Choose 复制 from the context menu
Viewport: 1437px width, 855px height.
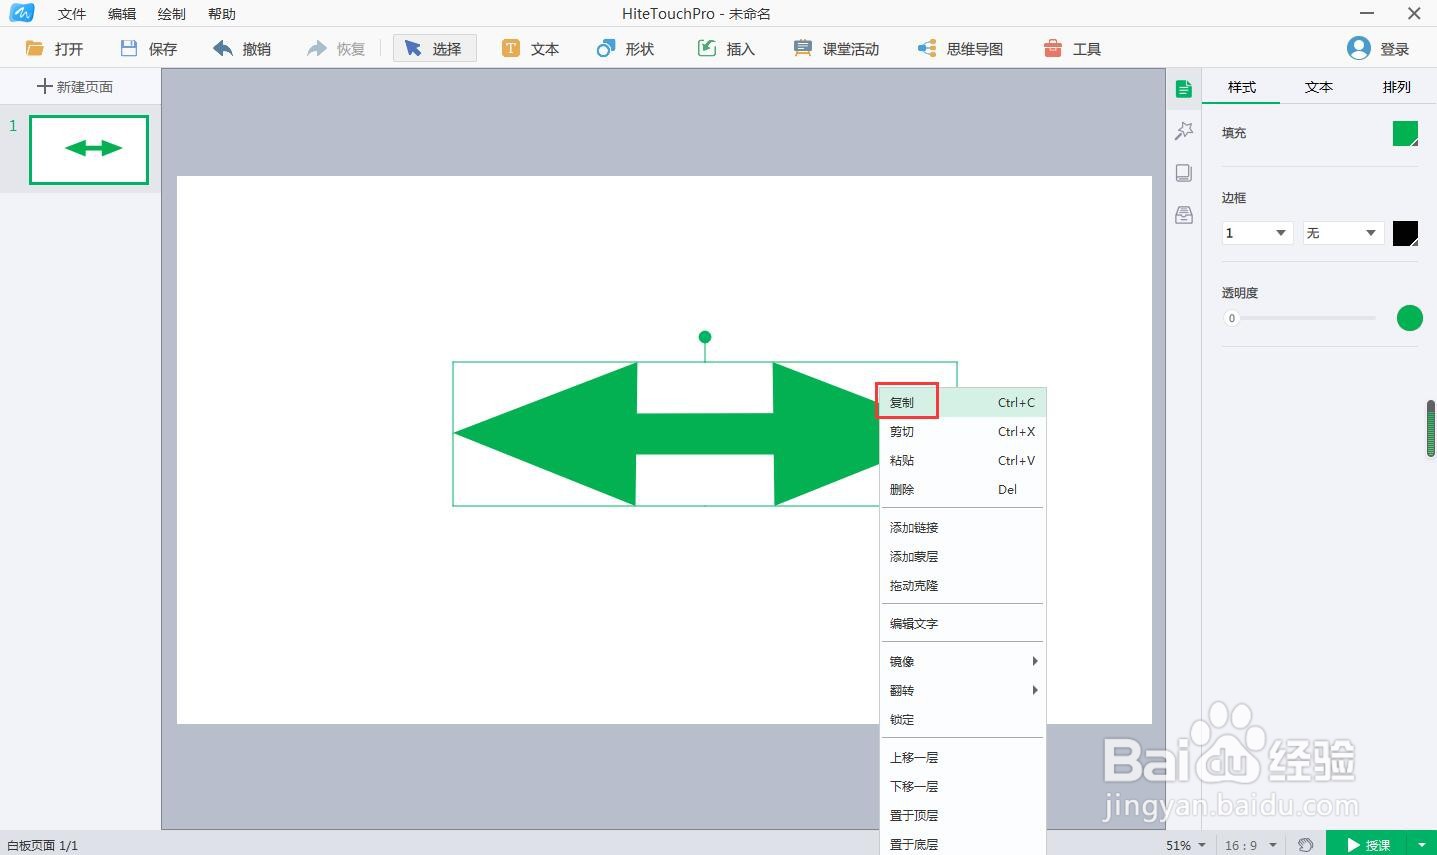click(x=963, y=402)
